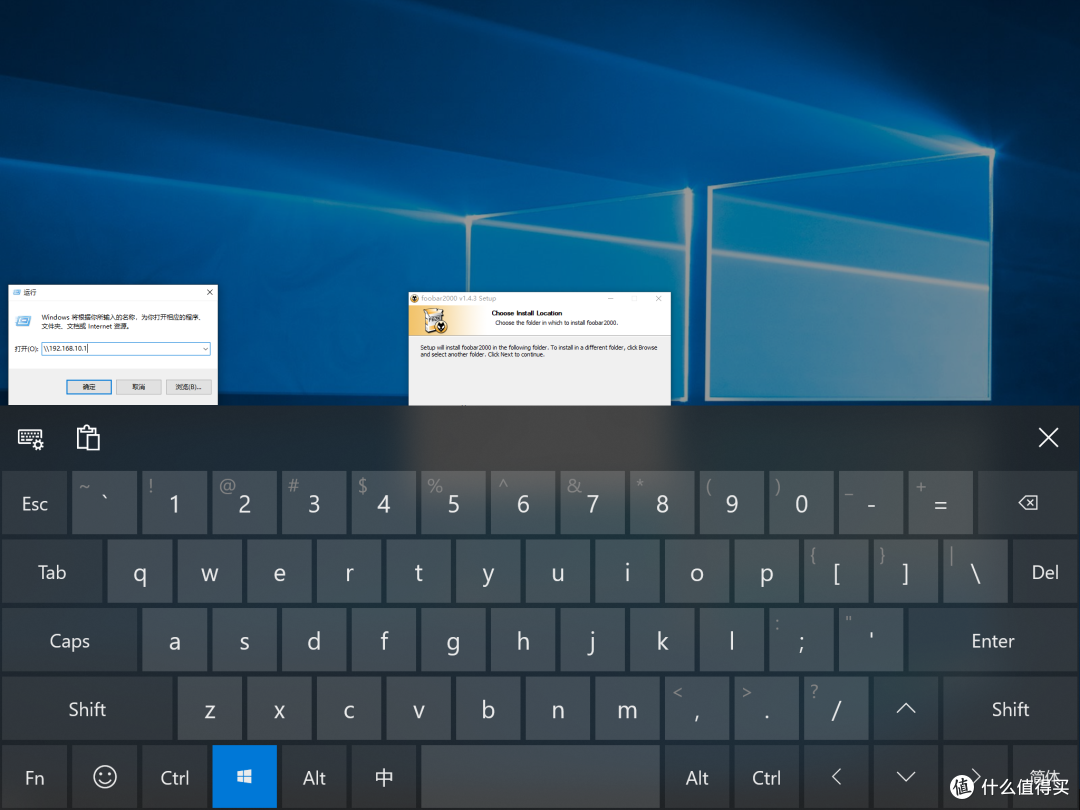Click 浏览 button in Run dialog

[188, 387]
